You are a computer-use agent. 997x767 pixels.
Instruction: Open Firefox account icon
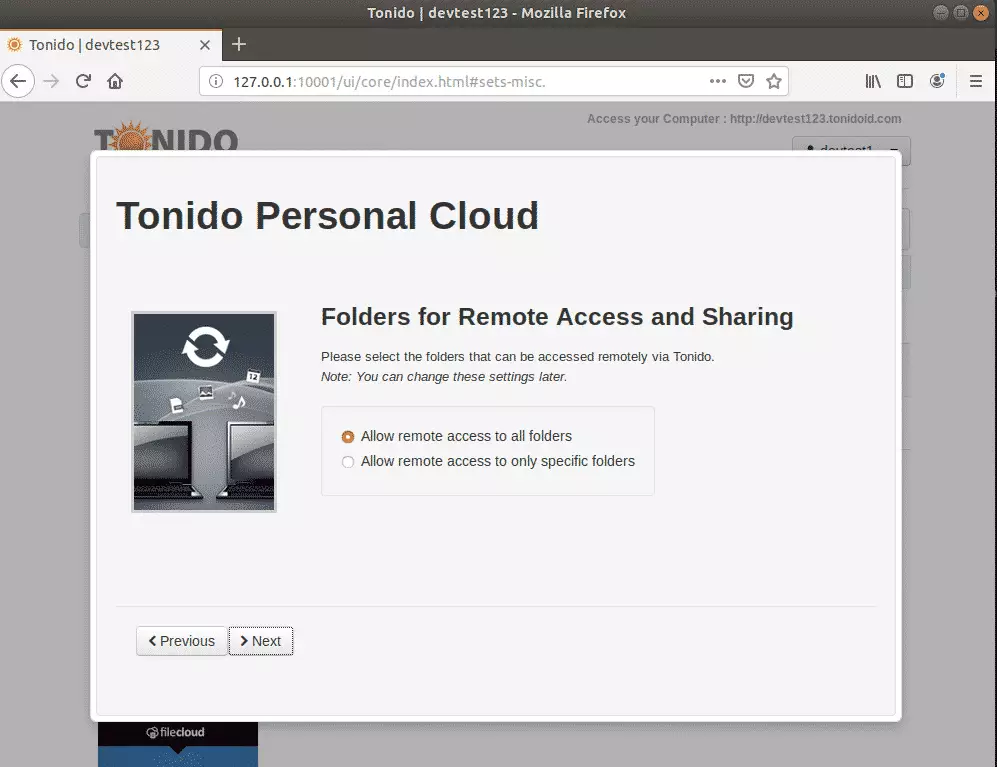pos(937,81)
